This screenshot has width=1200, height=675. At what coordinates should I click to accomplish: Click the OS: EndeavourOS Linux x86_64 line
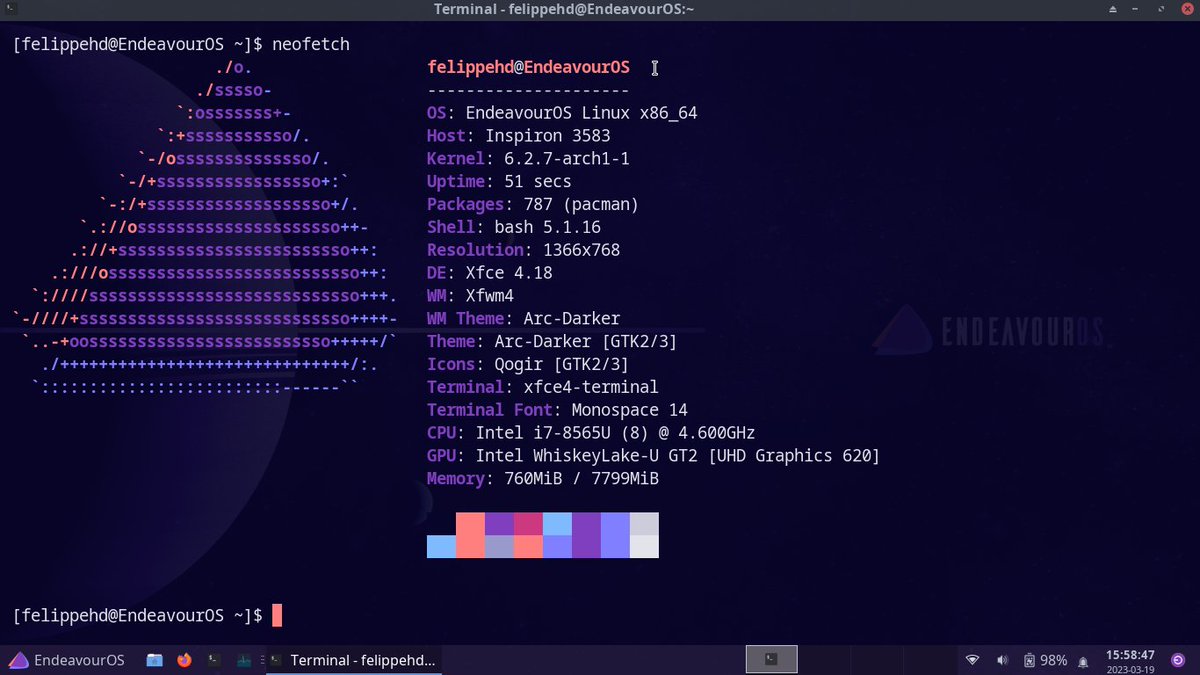562,113
